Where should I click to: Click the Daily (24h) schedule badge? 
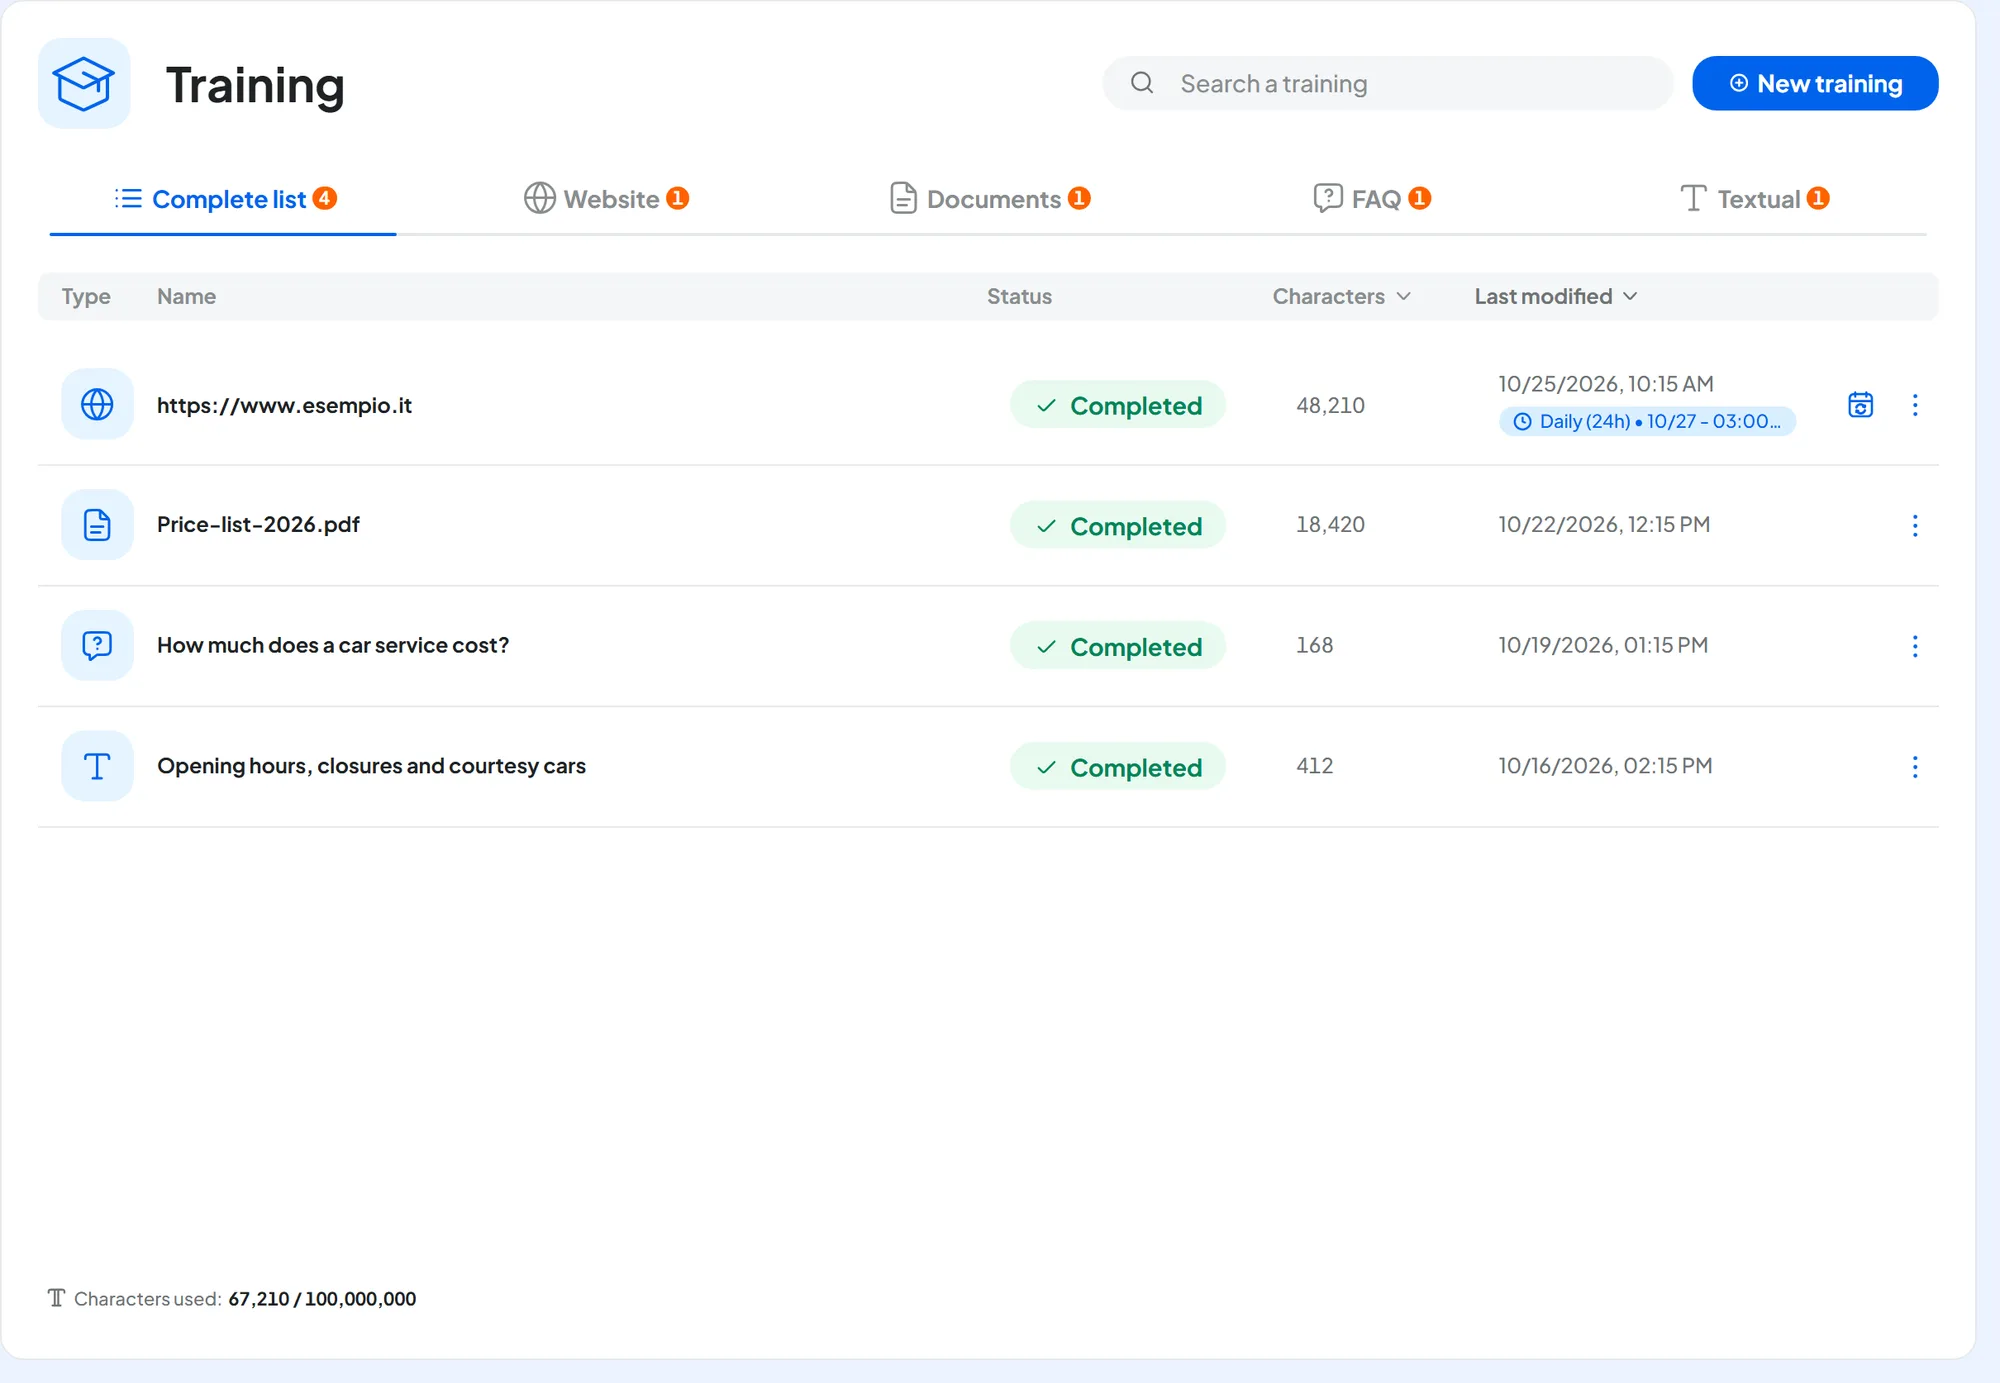pyautogui.click(x=1647, y=421)
